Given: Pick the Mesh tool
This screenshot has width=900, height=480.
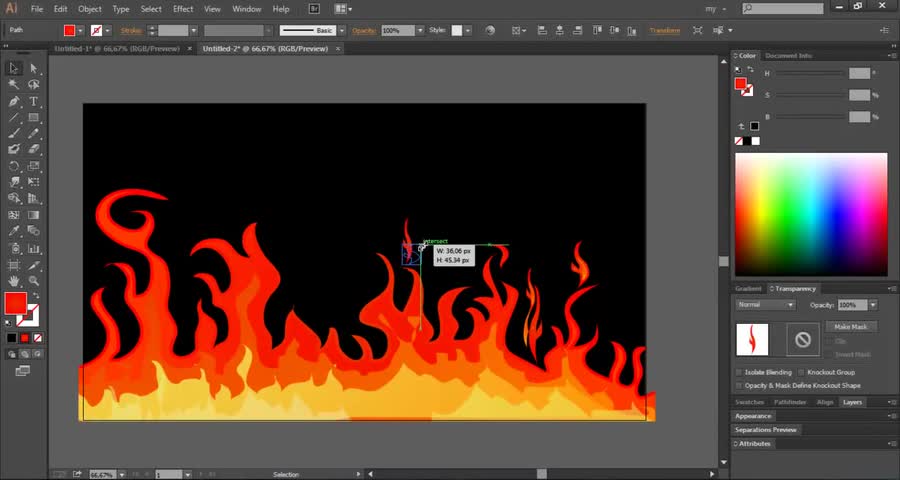Looking at the screenshot, I should pyautogui.click(x=14, y=215).
